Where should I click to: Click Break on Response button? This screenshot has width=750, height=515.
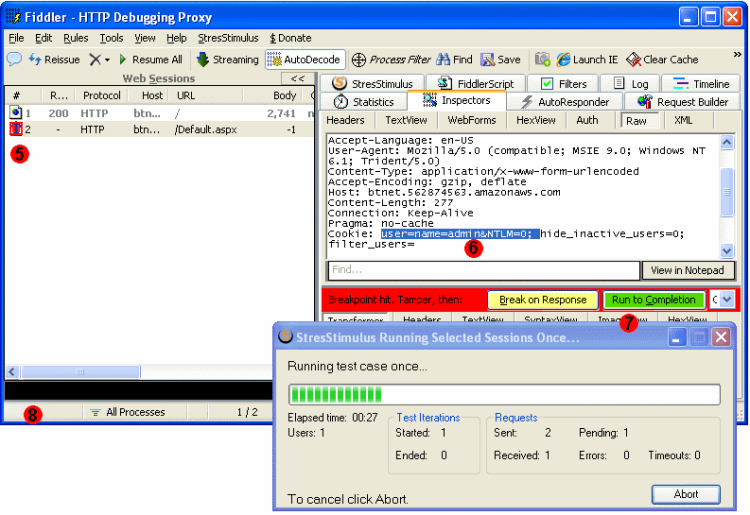(x=543, y=300)
